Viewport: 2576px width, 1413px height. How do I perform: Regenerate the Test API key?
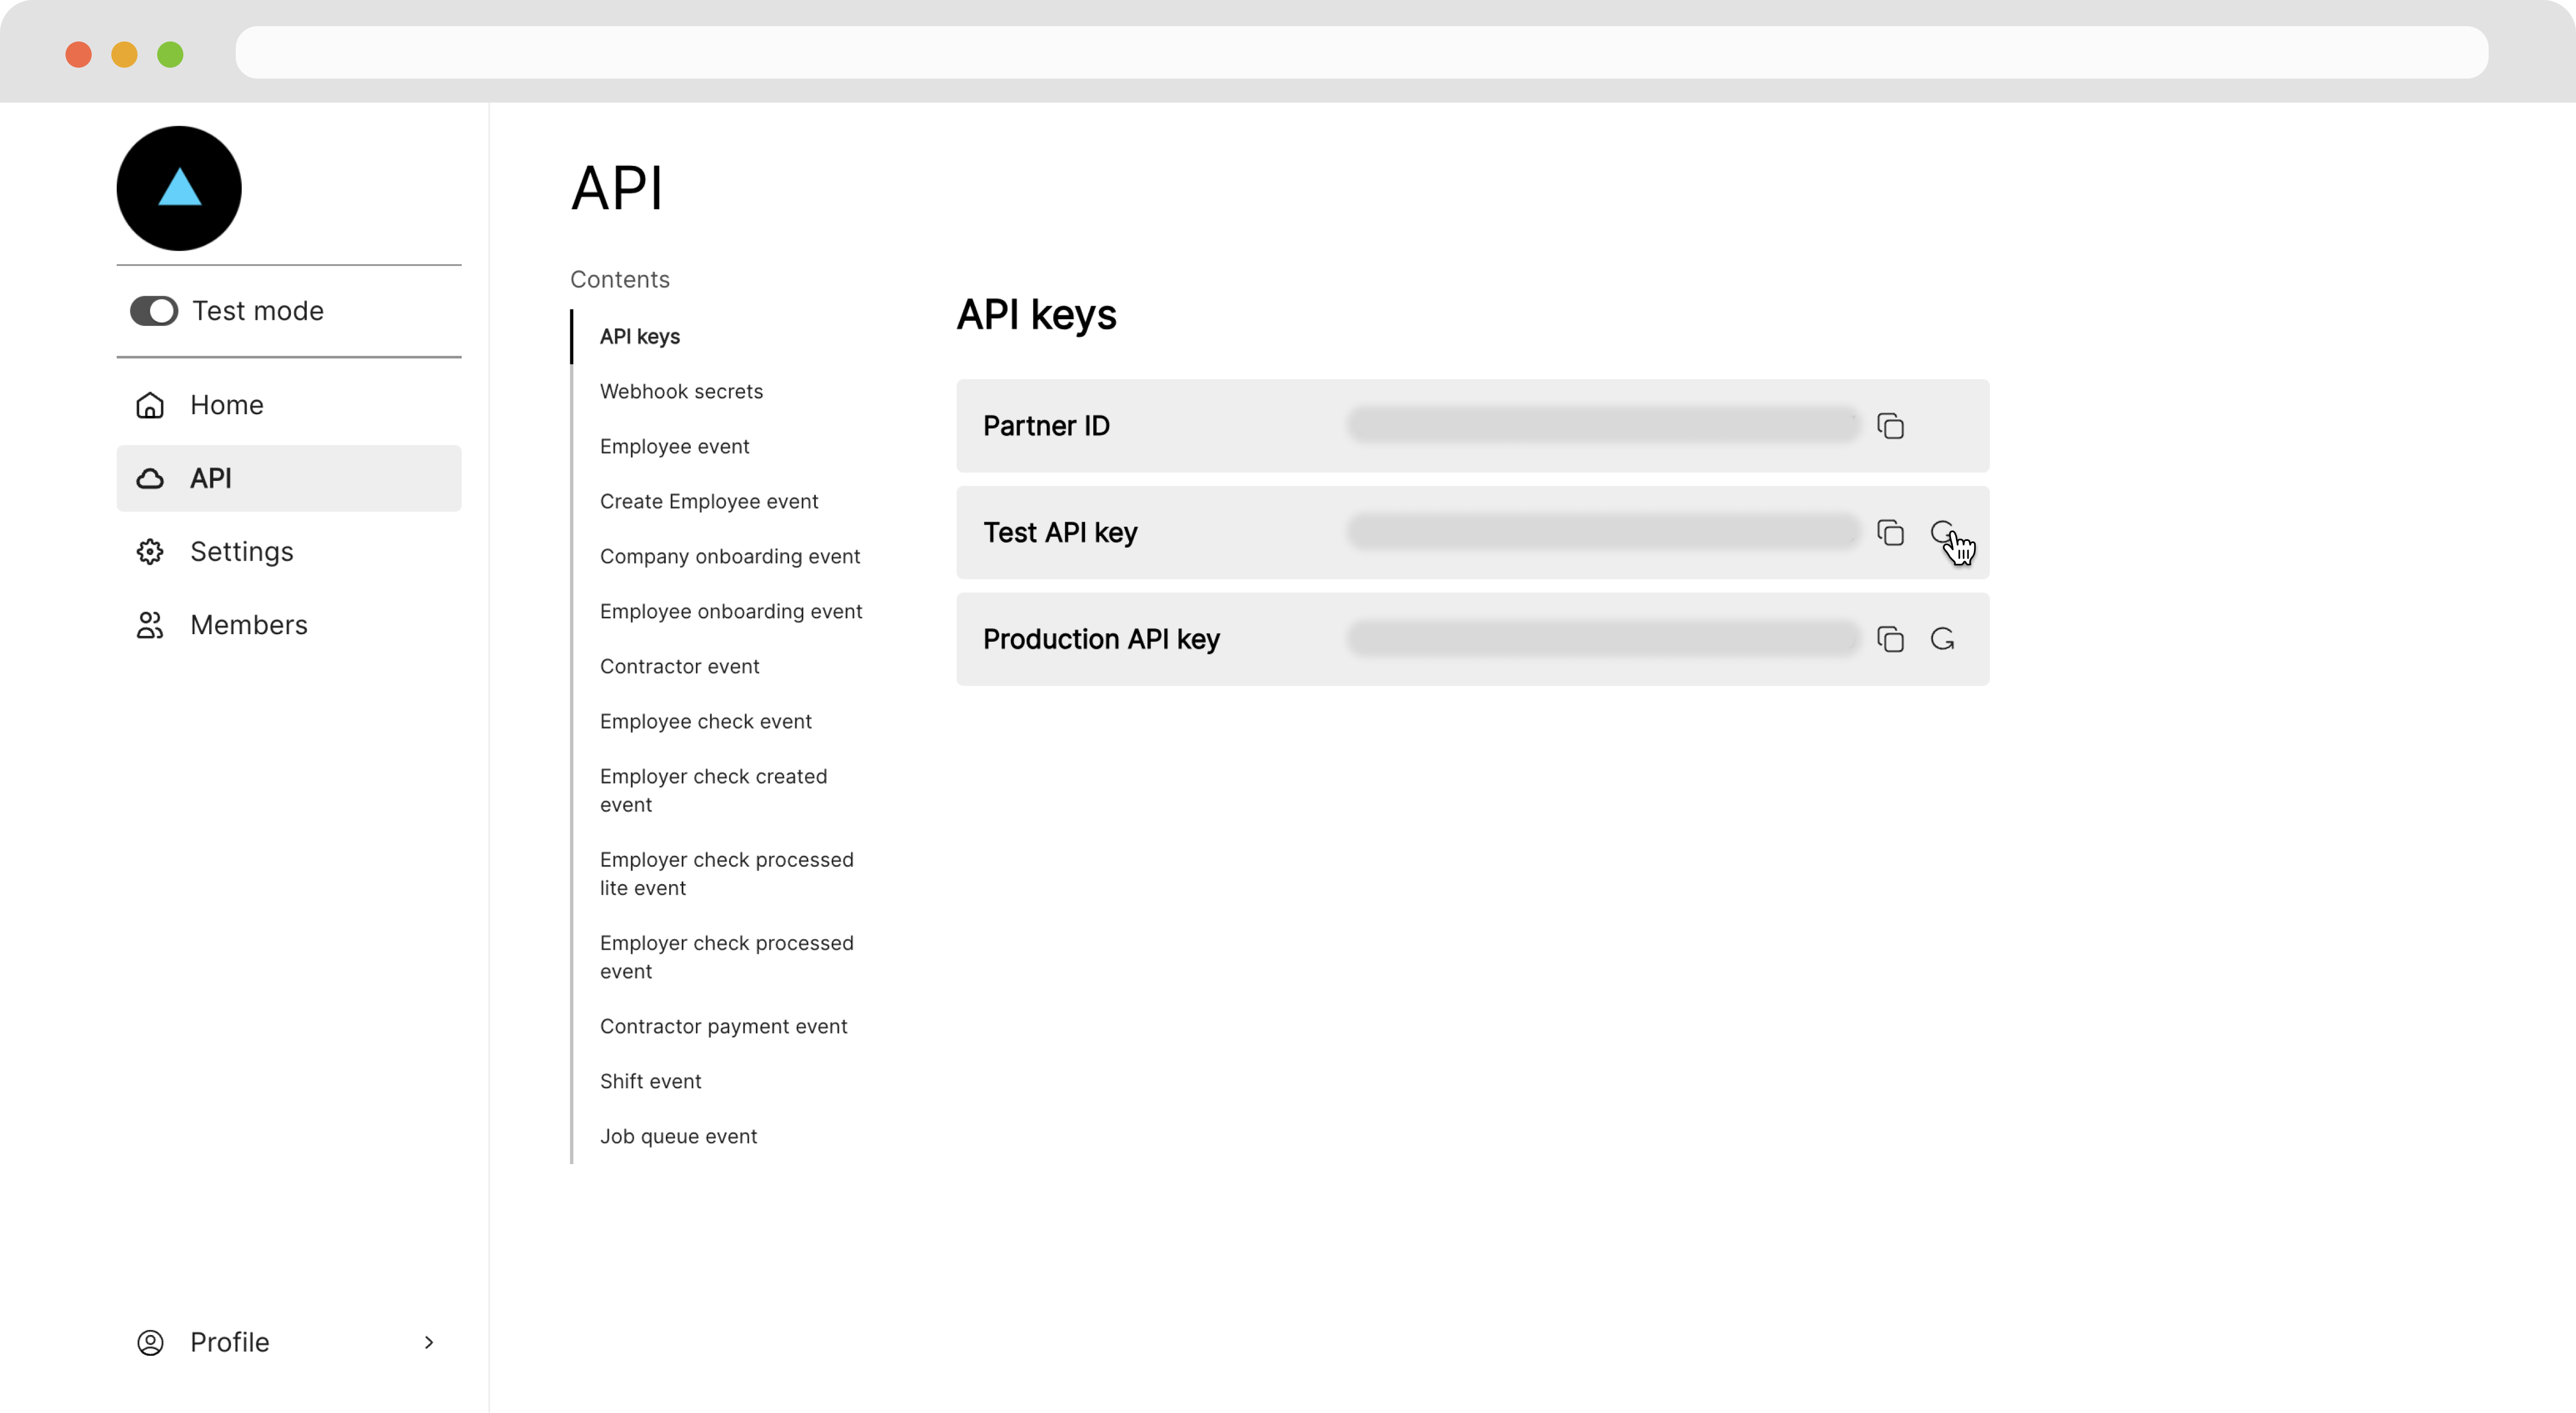pos(1942,532)
